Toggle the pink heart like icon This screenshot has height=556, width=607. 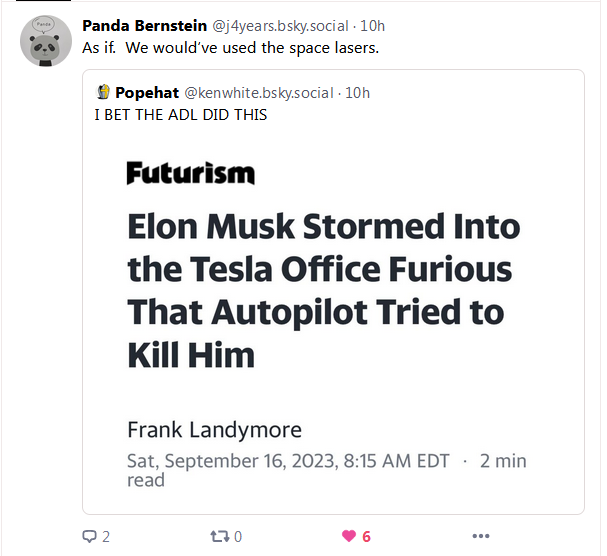349,536
